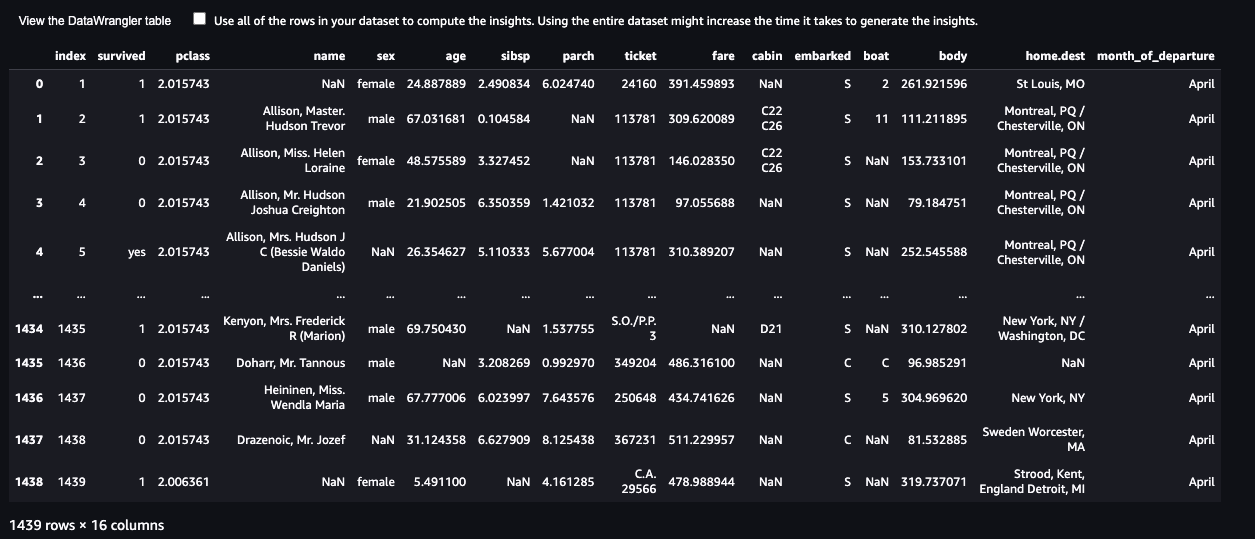Select the pclass column header
This screenshot has width=1255, height=539.
coord(192,56)
